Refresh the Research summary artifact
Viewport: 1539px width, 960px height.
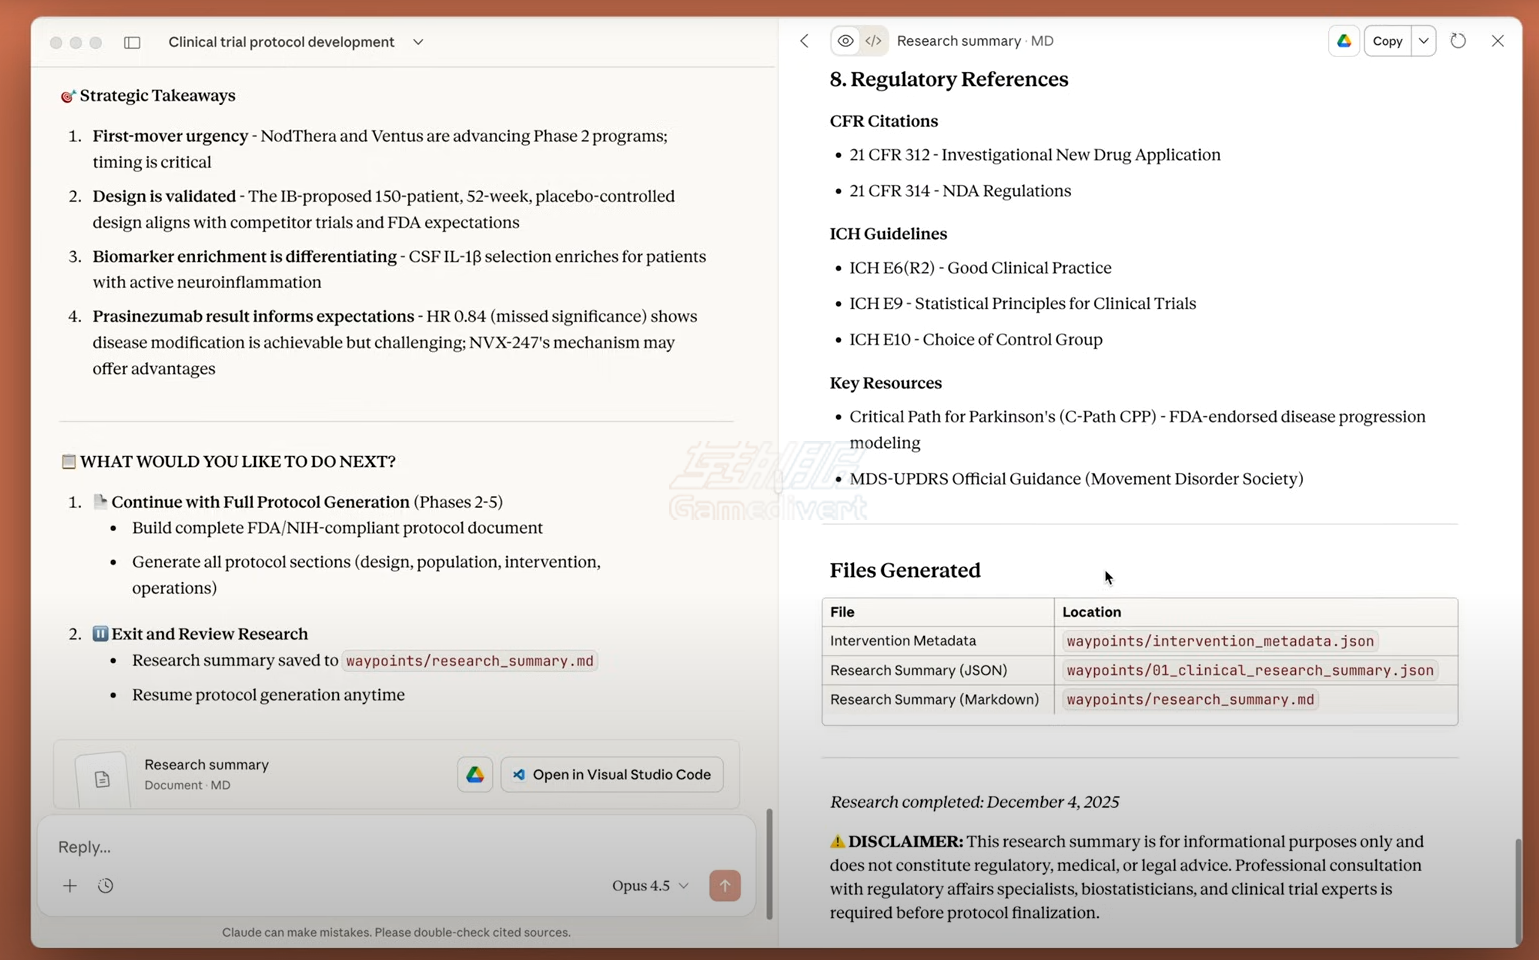(1458, 41)
